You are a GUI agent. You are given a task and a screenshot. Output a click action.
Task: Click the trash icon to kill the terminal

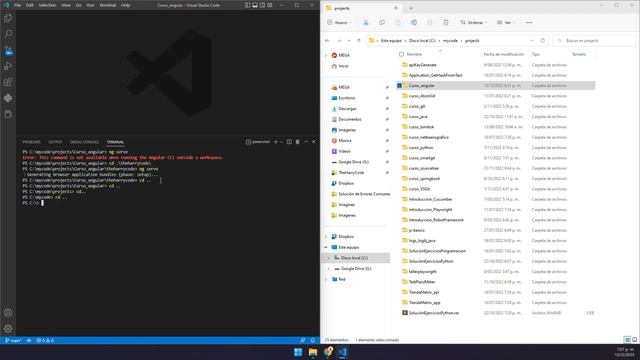tap(298, 142)
